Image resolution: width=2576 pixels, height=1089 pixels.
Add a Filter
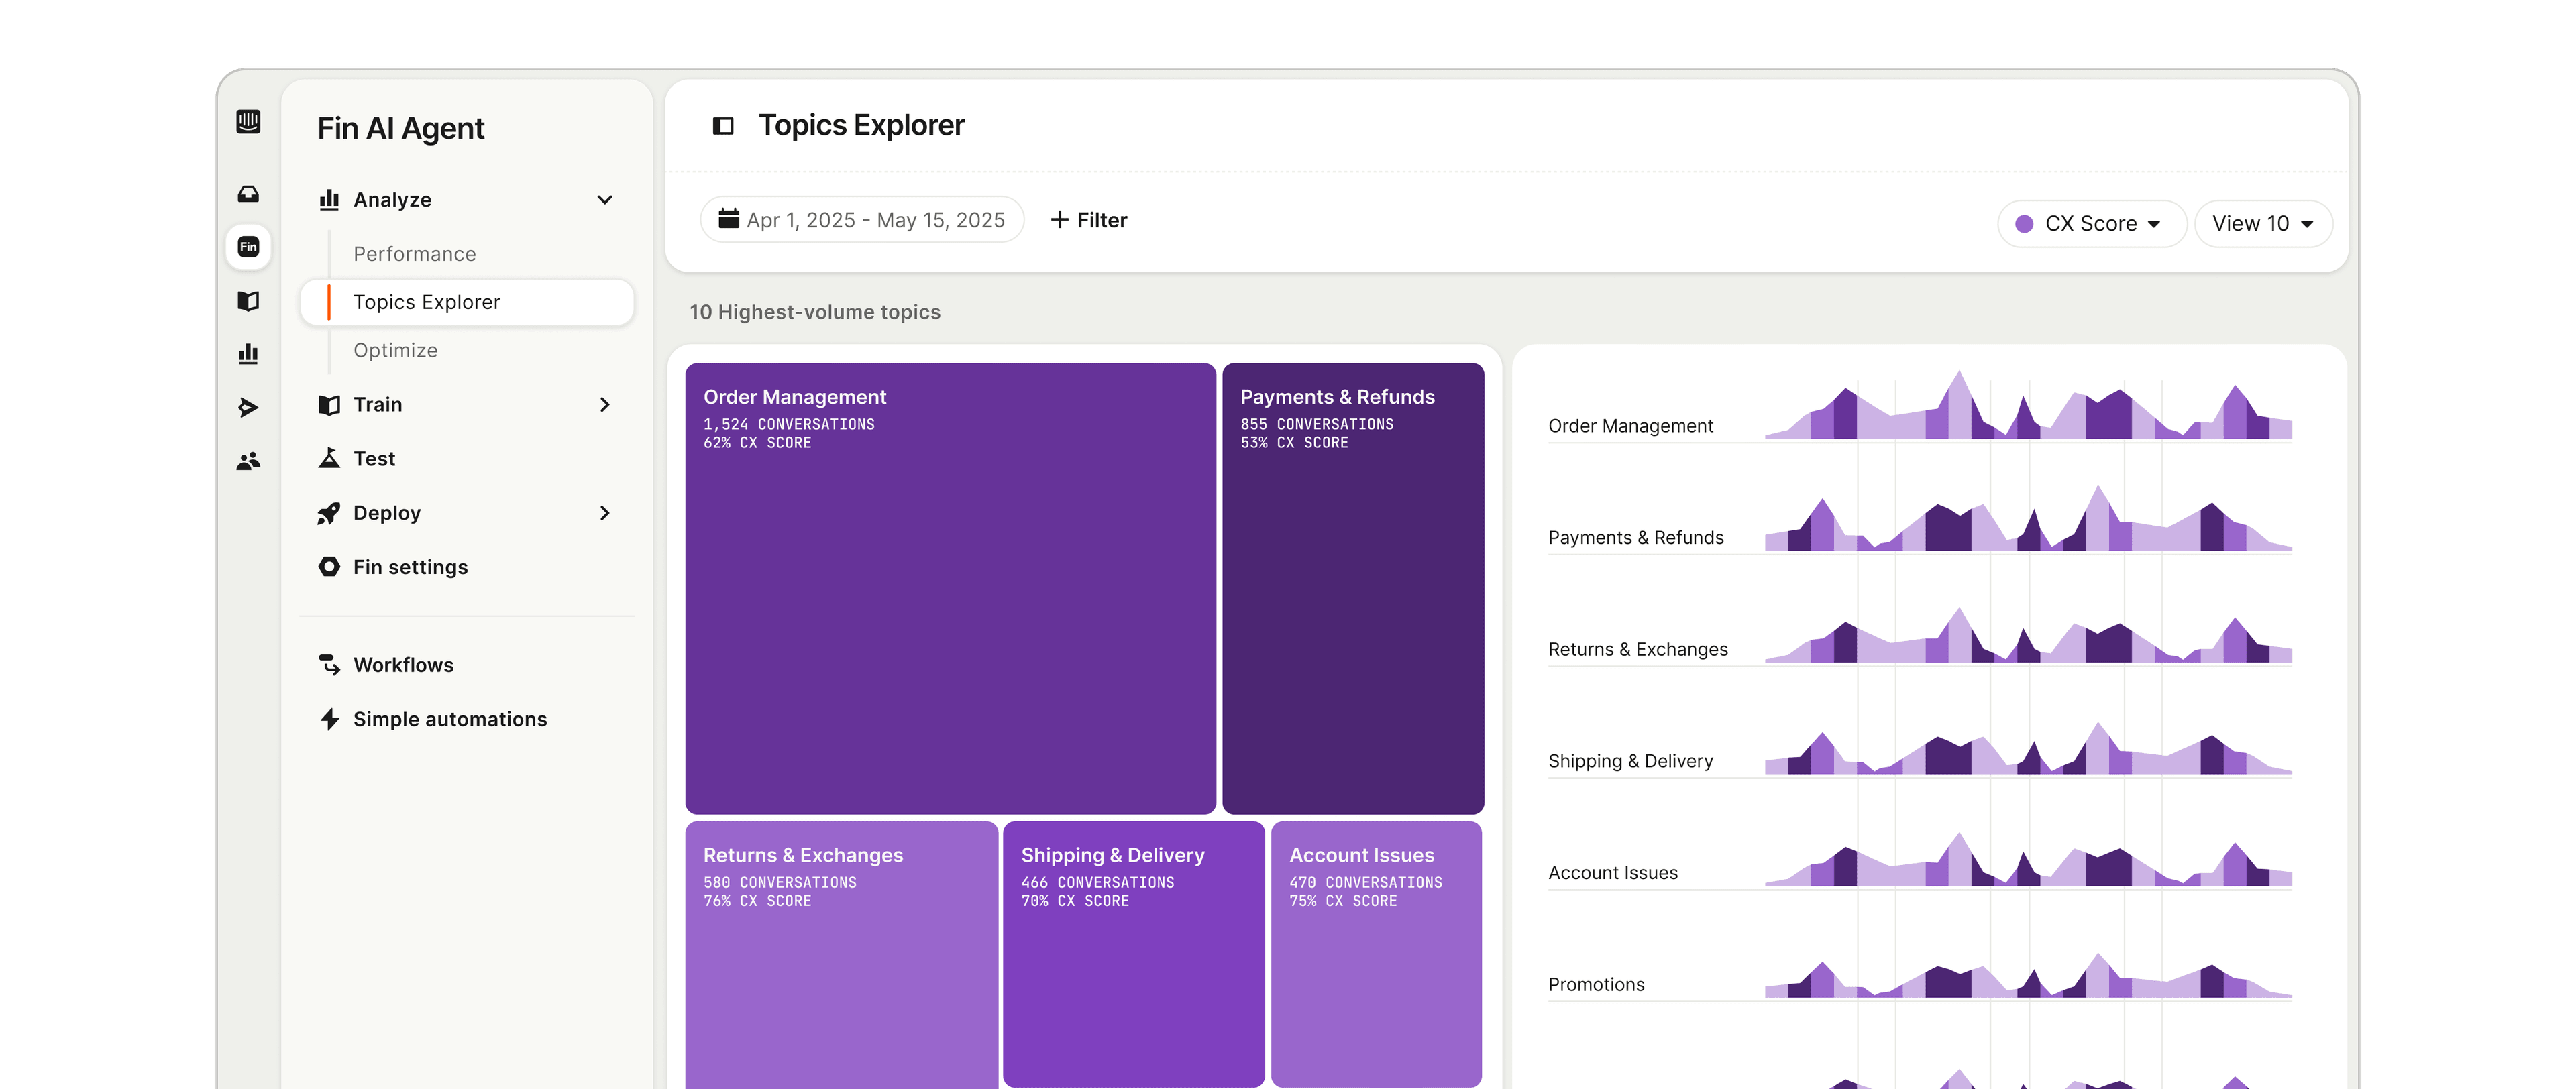[1088, 220]
